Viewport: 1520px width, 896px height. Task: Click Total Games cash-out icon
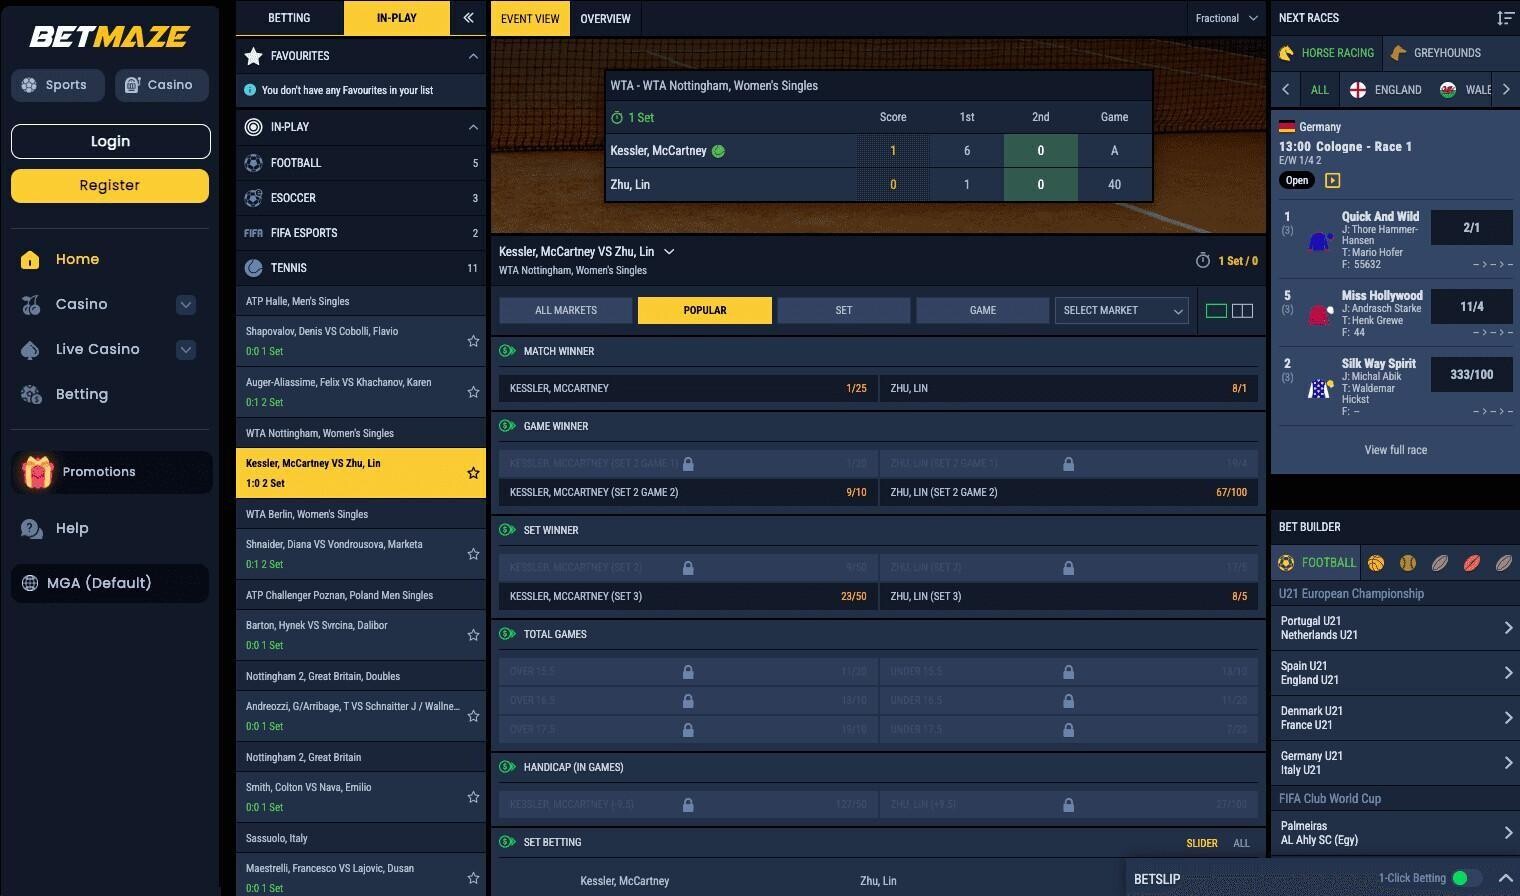point(507,634)
